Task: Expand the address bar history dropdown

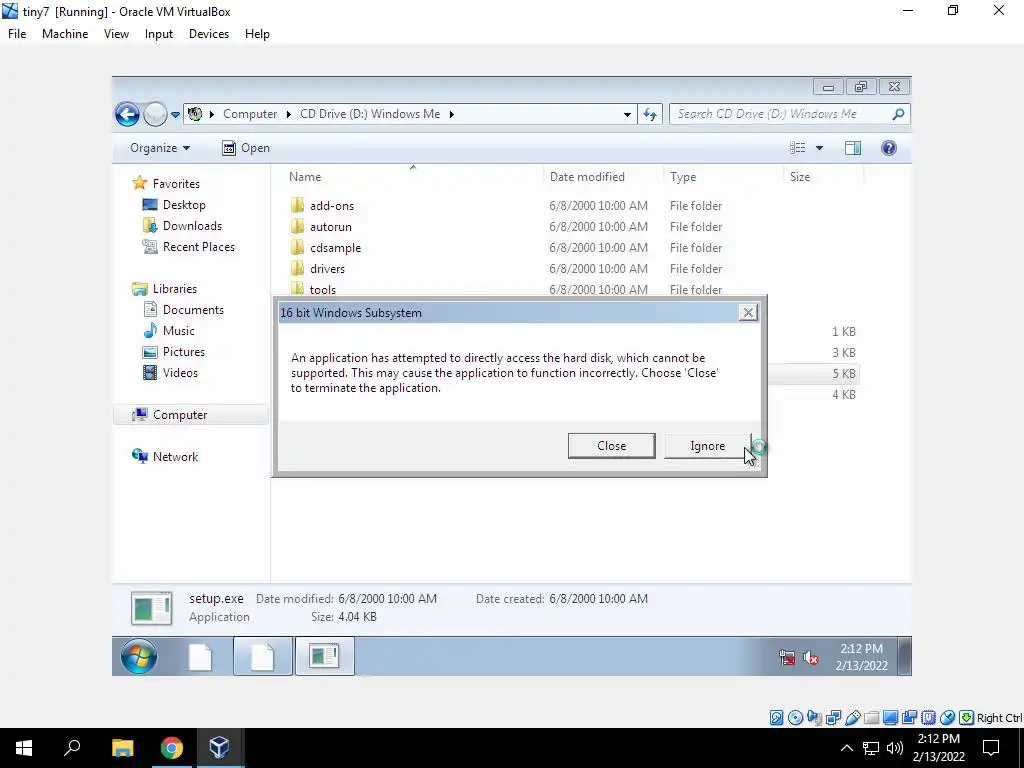Action: [x=627, y=114]
